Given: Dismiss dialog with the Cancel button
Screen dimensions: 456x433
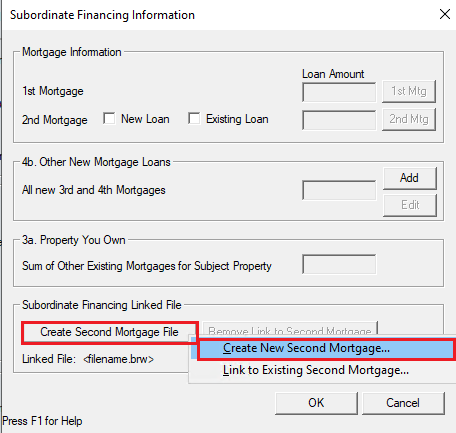Looking at the screenshot, I should [x=403, y=403].
